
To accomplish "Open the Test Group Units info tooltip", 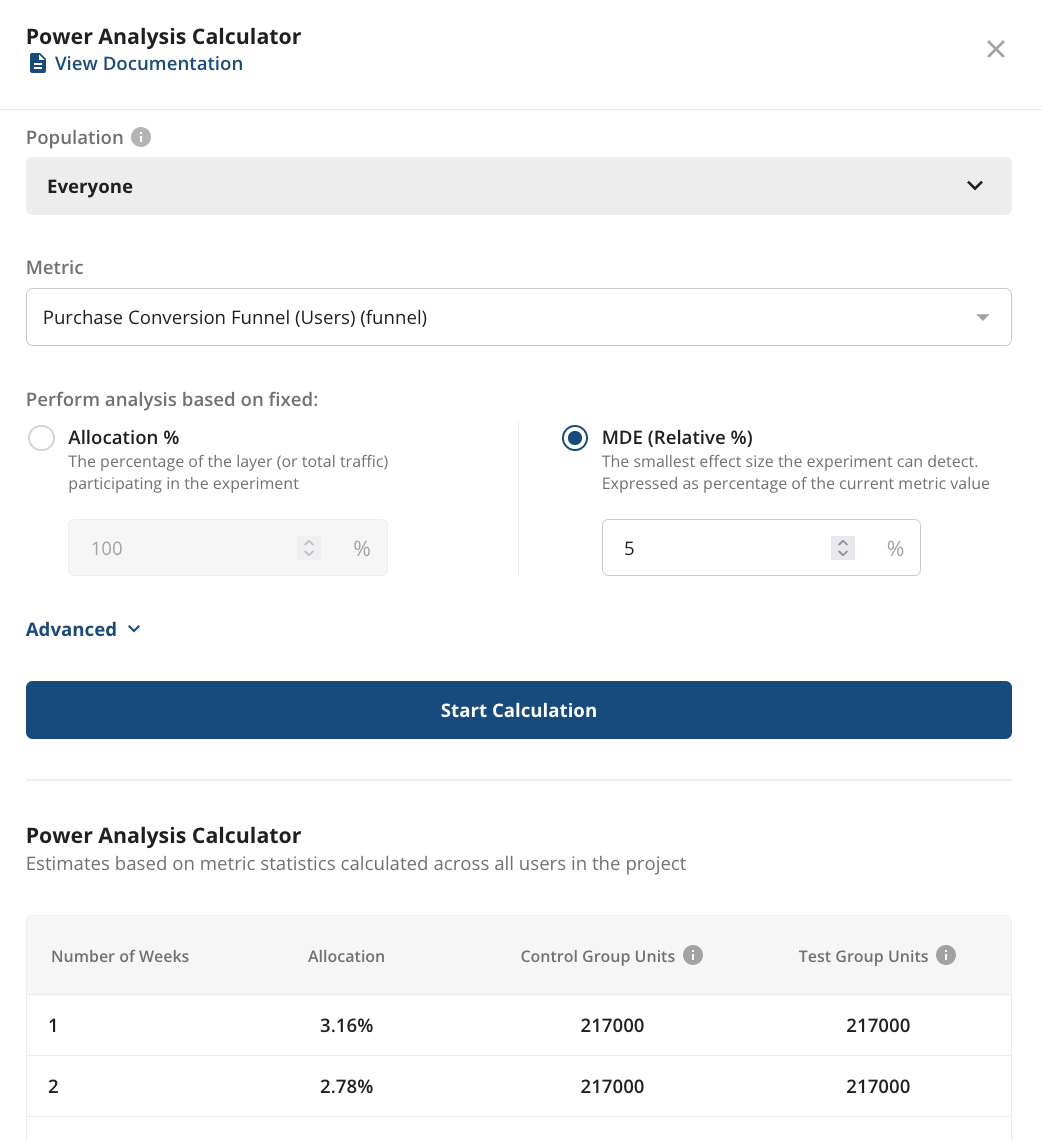I will tap(946, 955).
